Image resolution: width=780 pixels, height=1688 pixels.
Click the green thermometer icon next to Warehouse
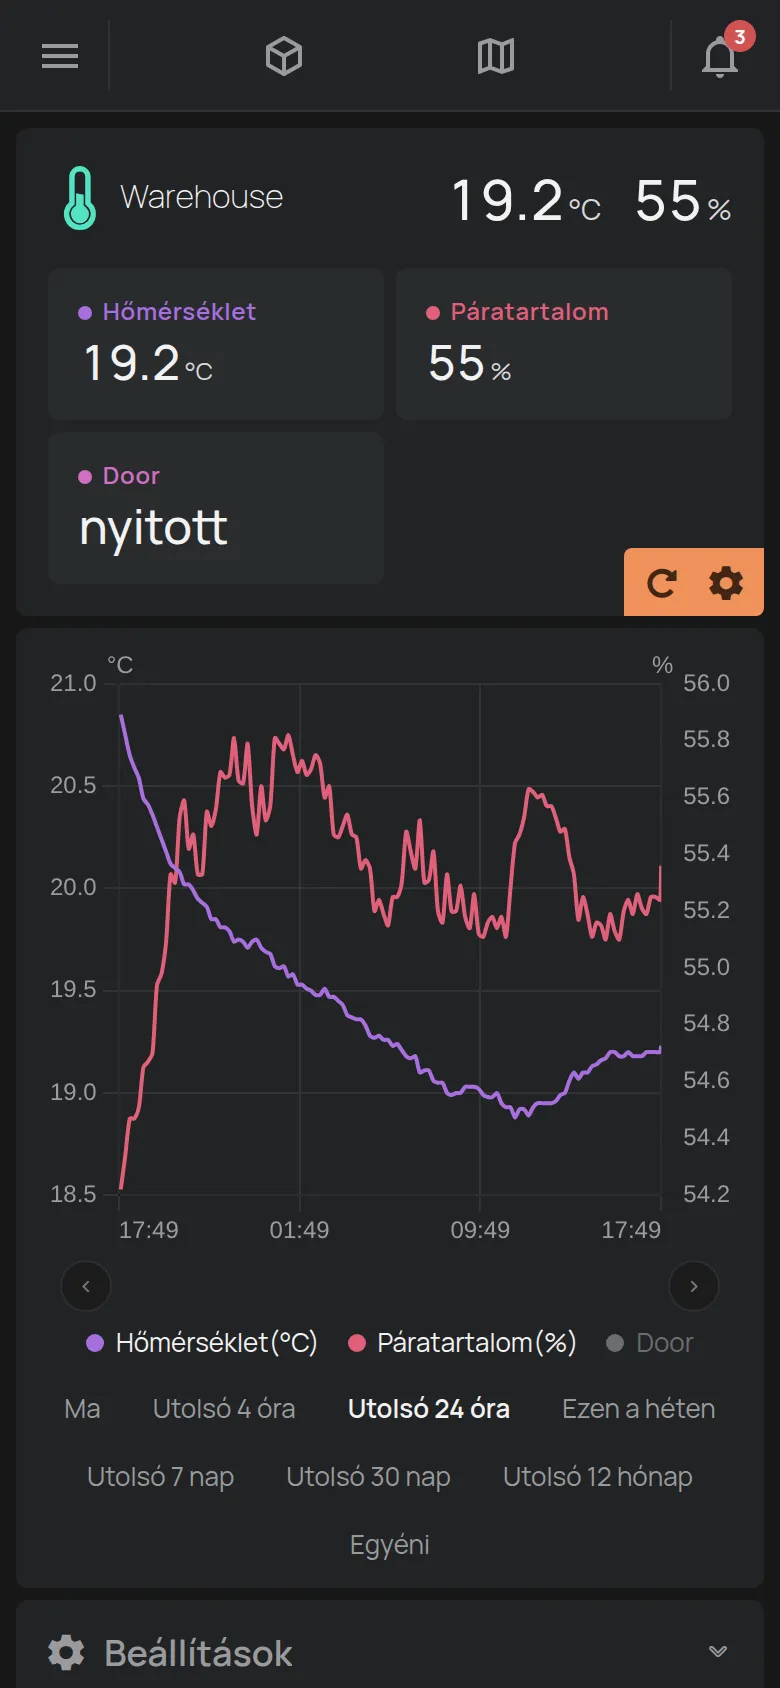click(80, 198)
